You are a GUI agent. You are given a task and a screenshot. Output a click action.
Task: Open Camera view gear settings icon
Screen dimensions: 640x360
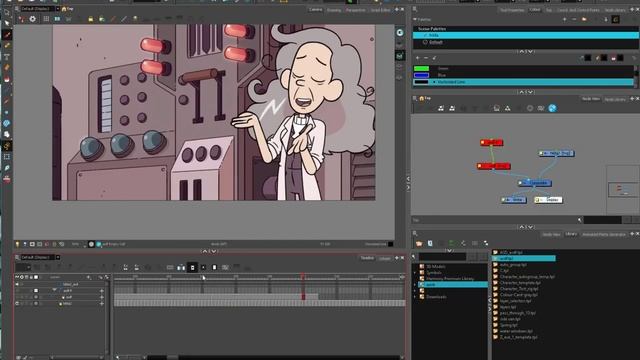point(32,19)
